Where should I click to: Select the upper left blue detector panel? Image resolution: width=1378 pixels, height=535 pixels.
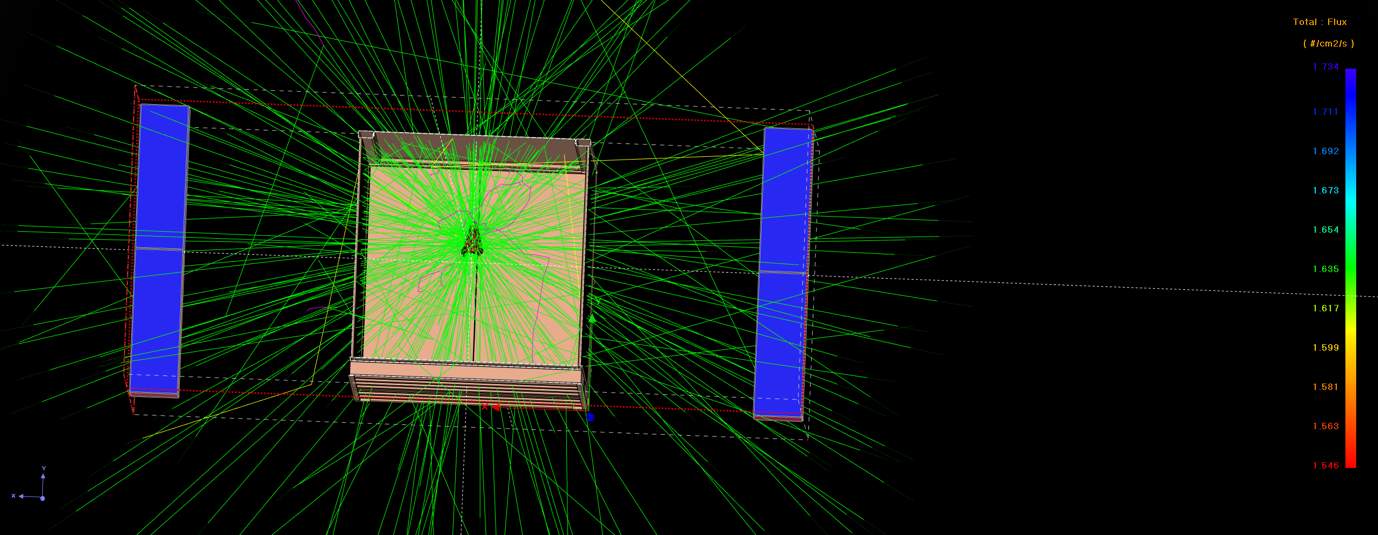click(x=162, y=176)
